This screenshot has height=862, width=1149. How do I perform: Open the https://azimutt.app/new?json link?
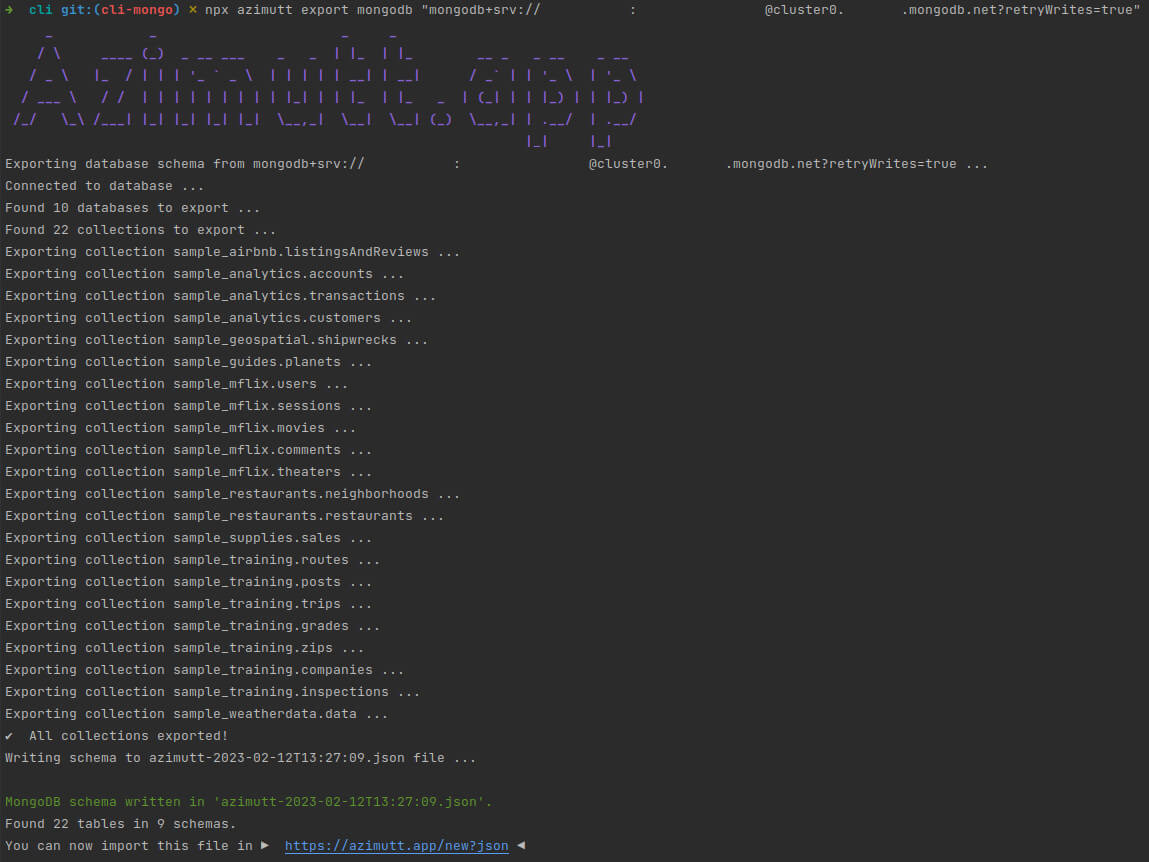pyautogui.click(x=396, y=845)
